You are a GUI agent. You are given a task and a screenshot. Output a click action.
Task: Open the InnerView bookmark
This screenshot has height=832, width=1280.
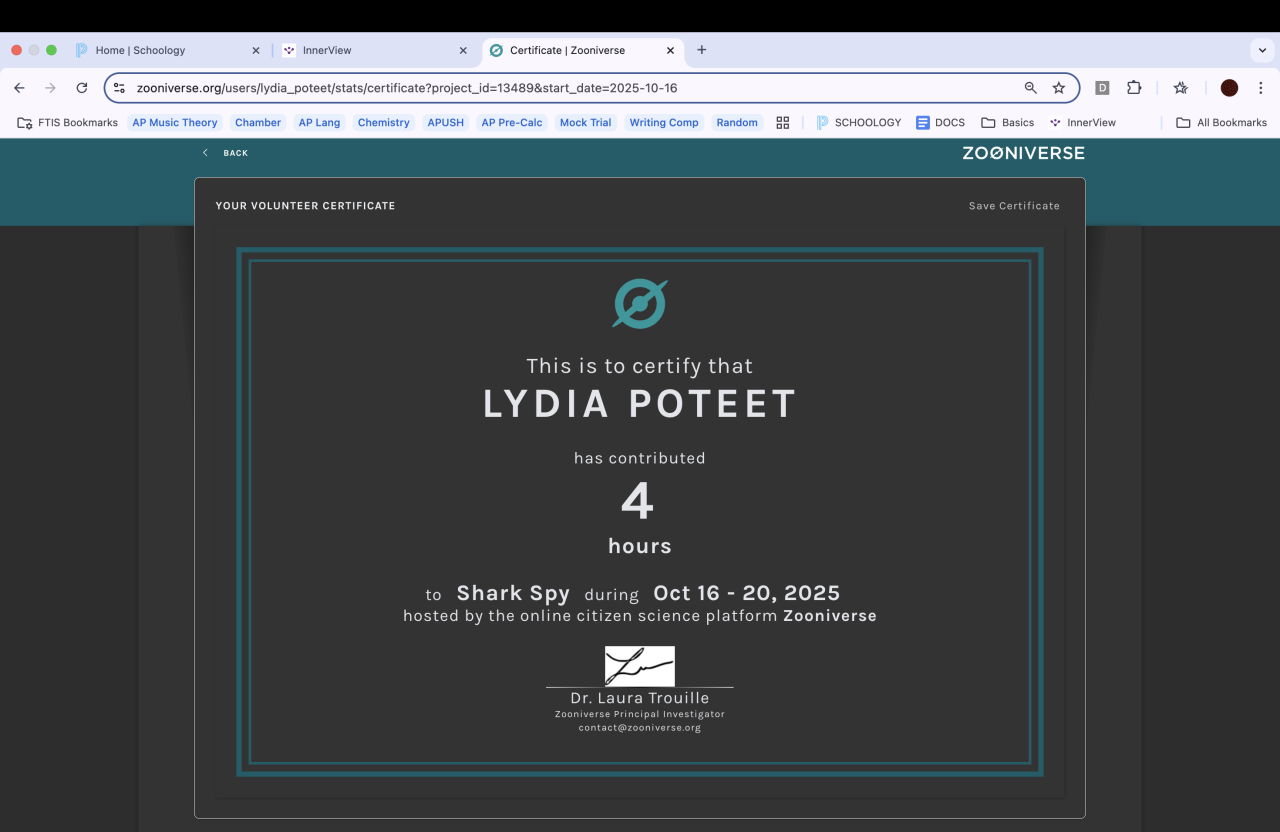[x=1083, y=122]
